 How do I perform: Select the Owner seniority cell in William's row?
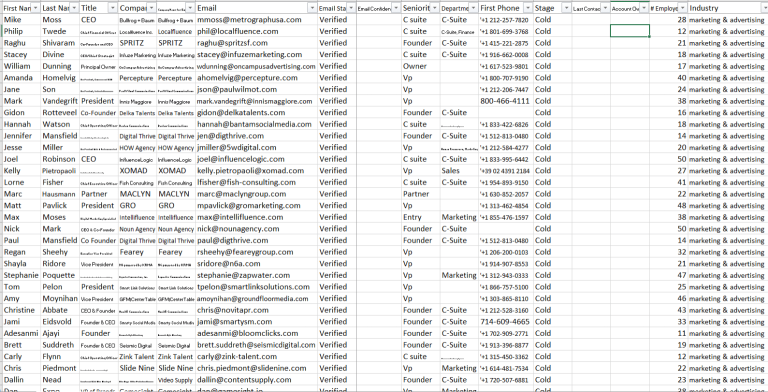coord(420,66)
